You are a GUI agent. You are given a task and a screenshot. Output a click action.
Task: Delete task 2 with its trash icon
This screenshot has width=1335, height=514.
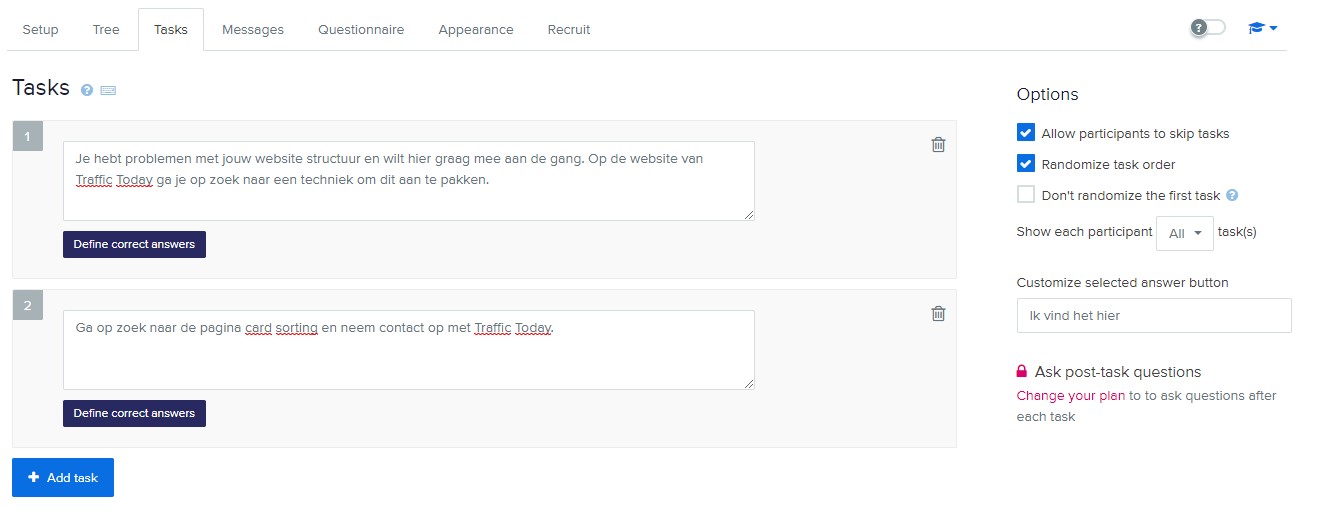click(938, 314)
